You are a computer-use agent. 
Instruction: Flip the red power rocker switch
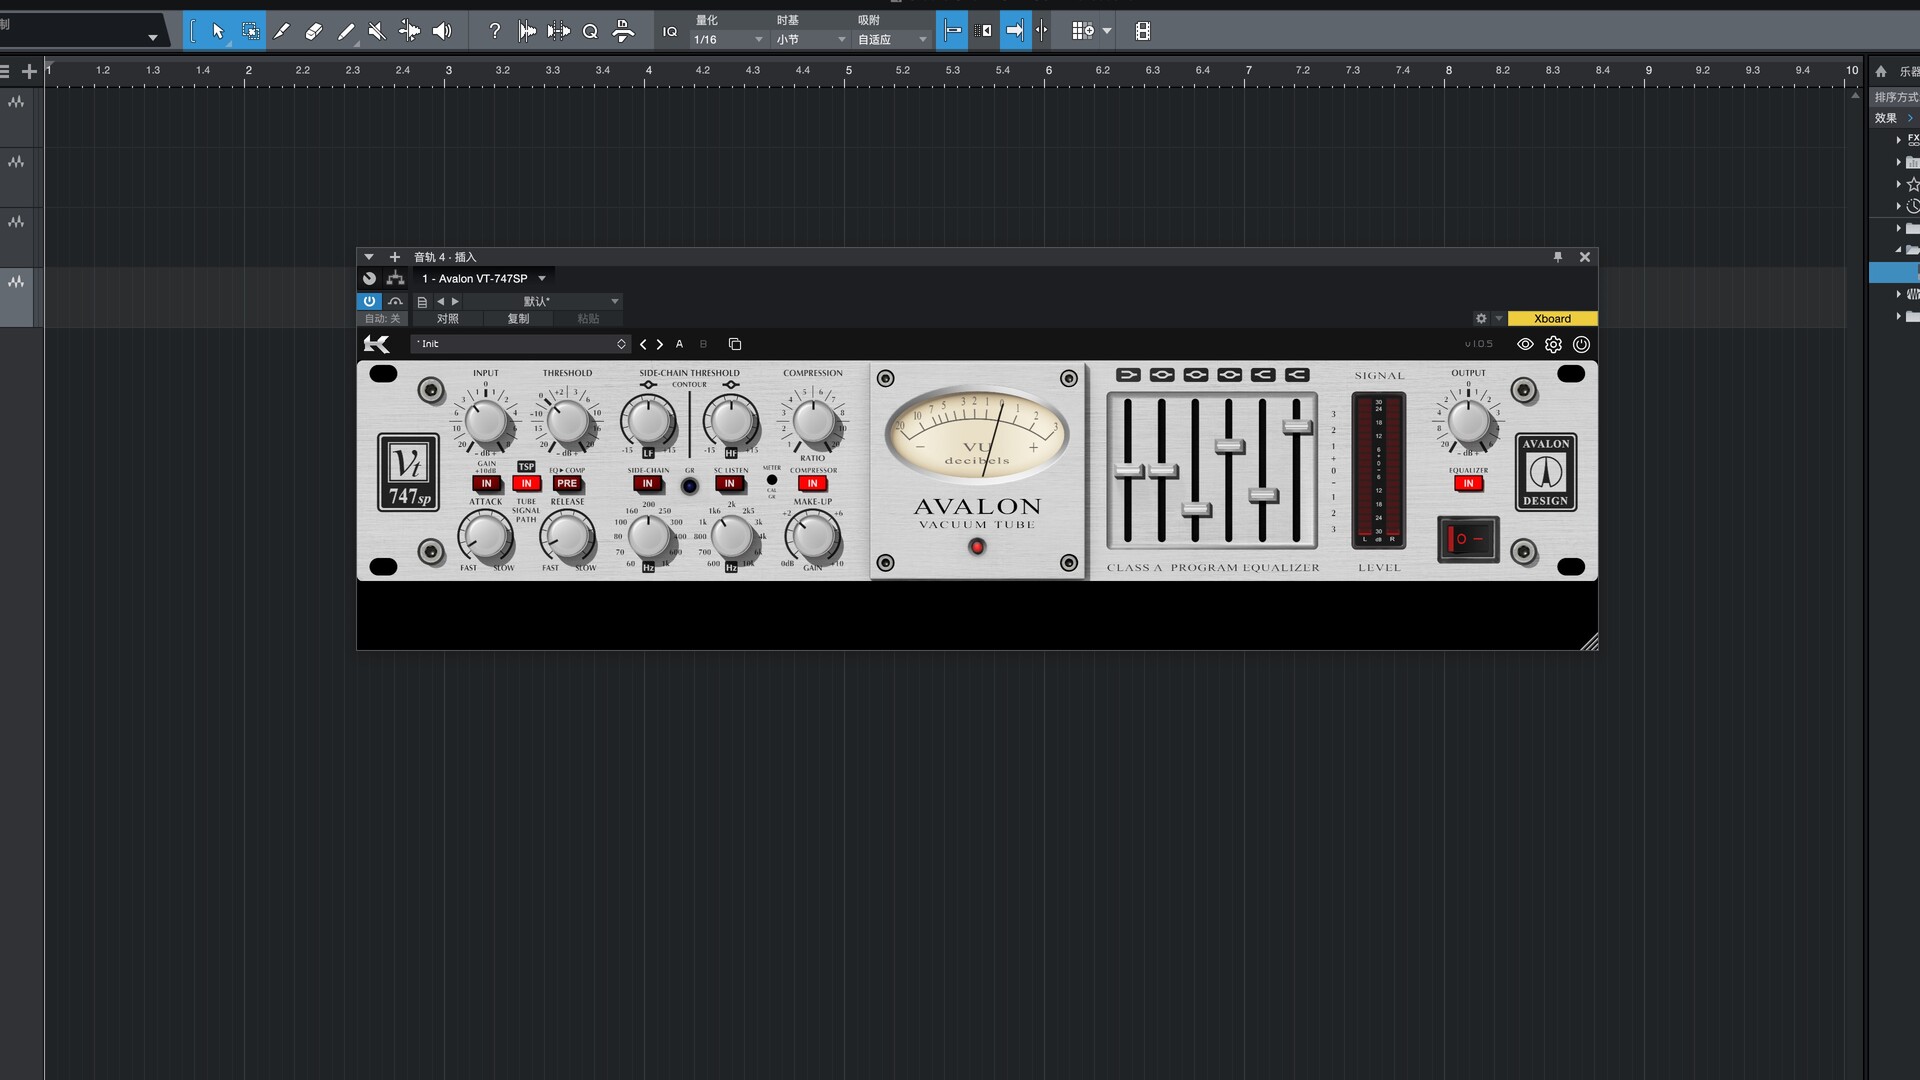coord(1468,539)
